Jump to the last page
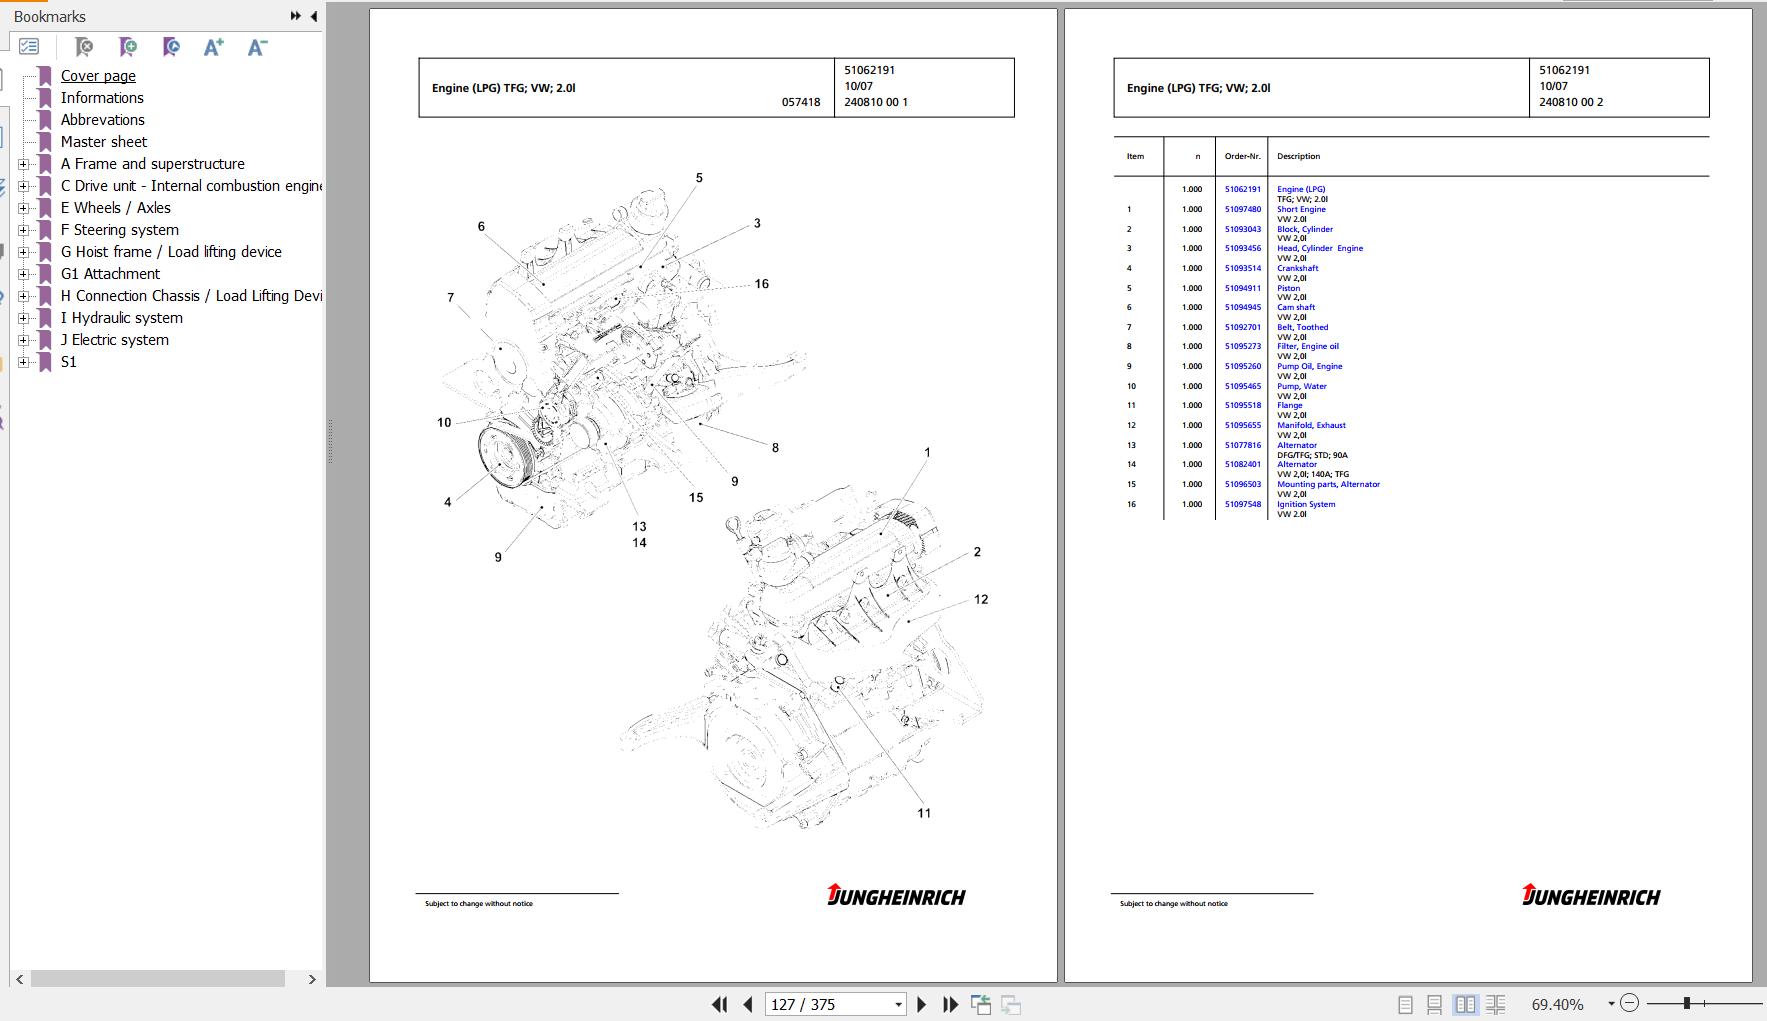Viewport: 1767px width, 1021px height. coord(950,1004)
